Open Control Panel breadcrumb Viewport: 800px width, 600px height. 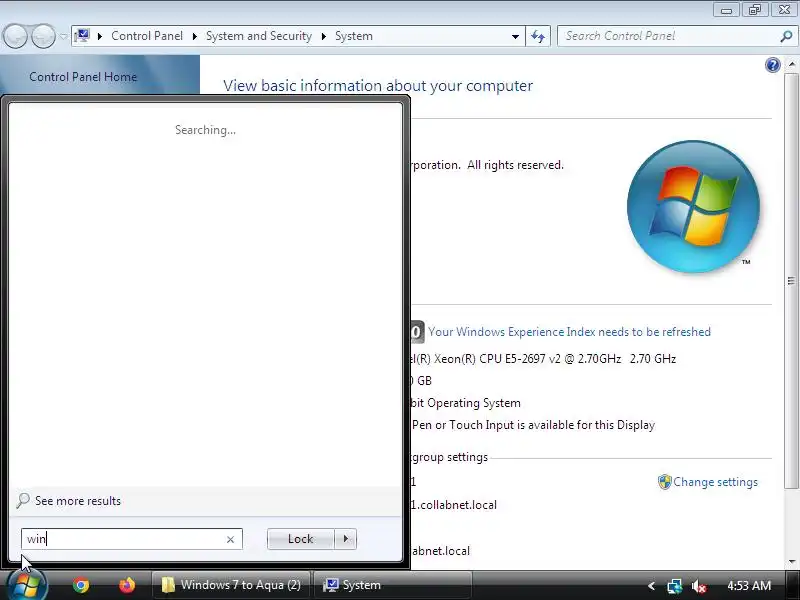[x=147, y=36]
